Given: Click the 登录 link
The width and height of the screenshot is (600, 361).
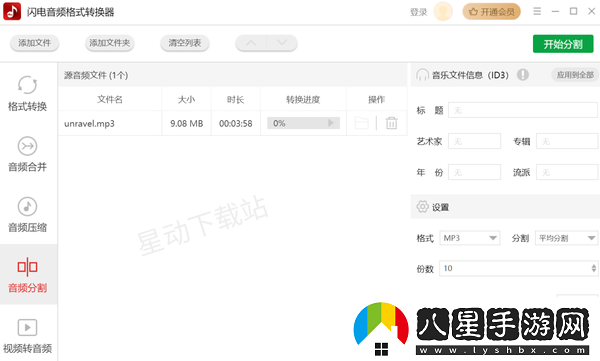Looking at the screenshot, I should (x=418, y=12).
